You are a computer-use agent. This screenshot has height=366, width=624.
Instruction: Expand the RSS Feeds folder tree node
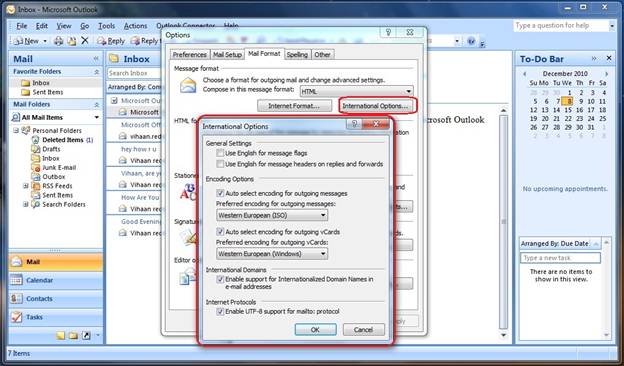point(26,186)
